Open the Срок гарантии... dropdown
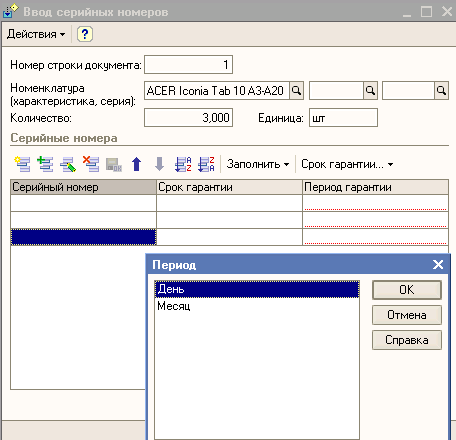Viewport: 456px width, 440px height. [x=347, y=164]
